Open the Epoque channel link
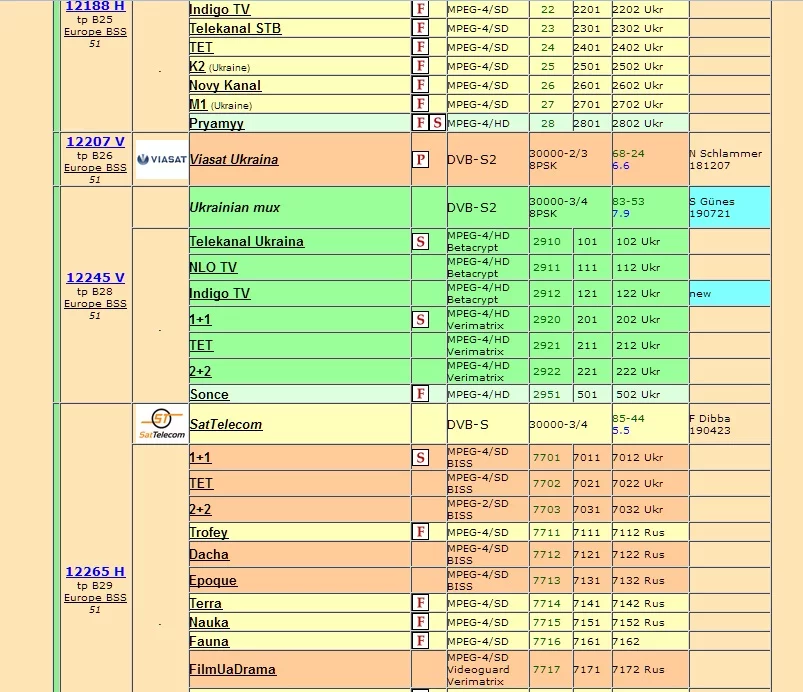This screenshot has height=692, width=803. pyautogui.click(x=213, y=581)
